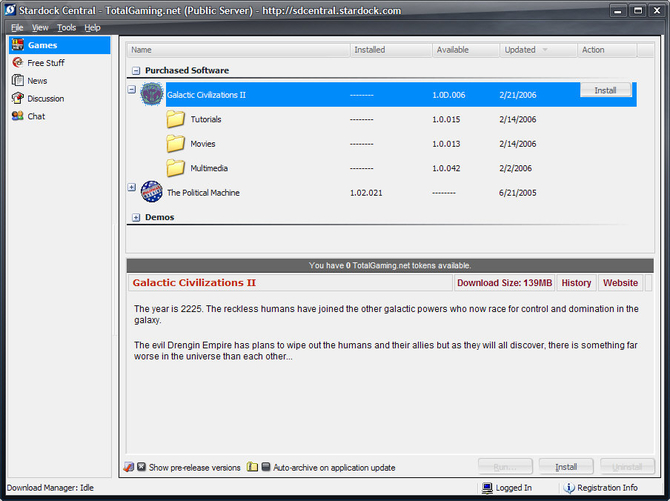Select the Tutorials row
The width and height of the screenshot is (670, 501).
point(382,119)
